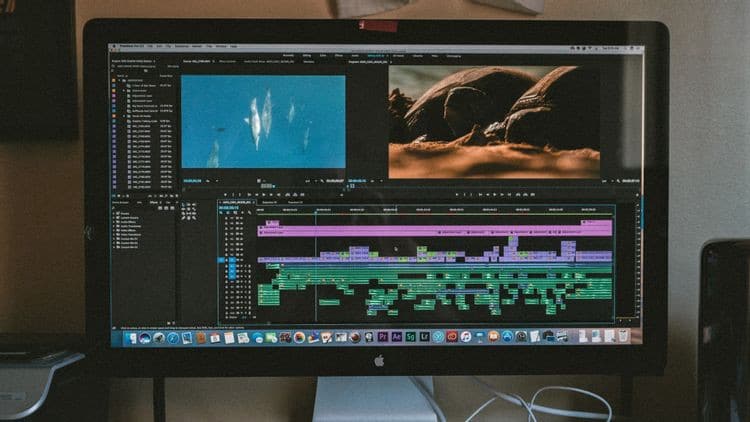Expand the Audio Effects folder in Effects

pos(115,222)
